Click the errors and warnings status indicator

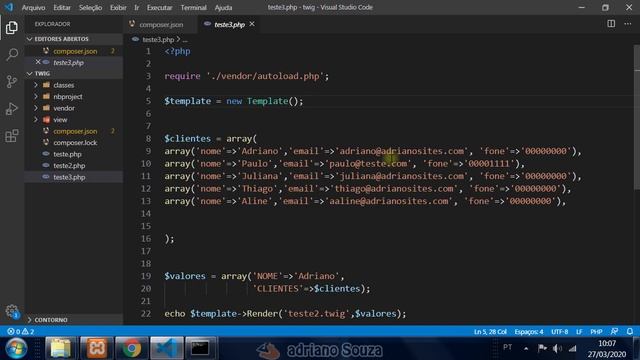pyautogui.click(x=20, y=331)
